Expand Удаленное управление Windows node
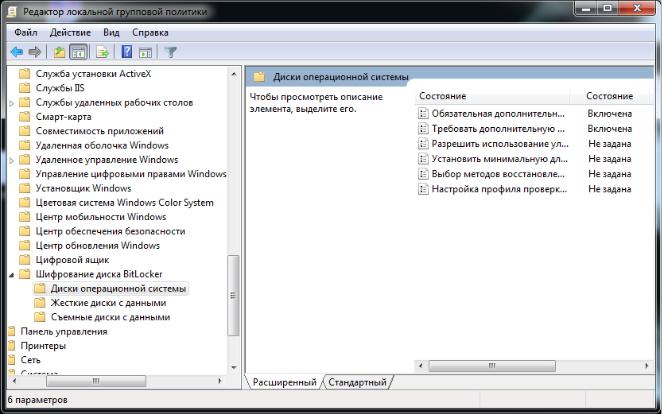Image resolution: width=662 pixels, height=414 pixels. (x=12, y=160)
